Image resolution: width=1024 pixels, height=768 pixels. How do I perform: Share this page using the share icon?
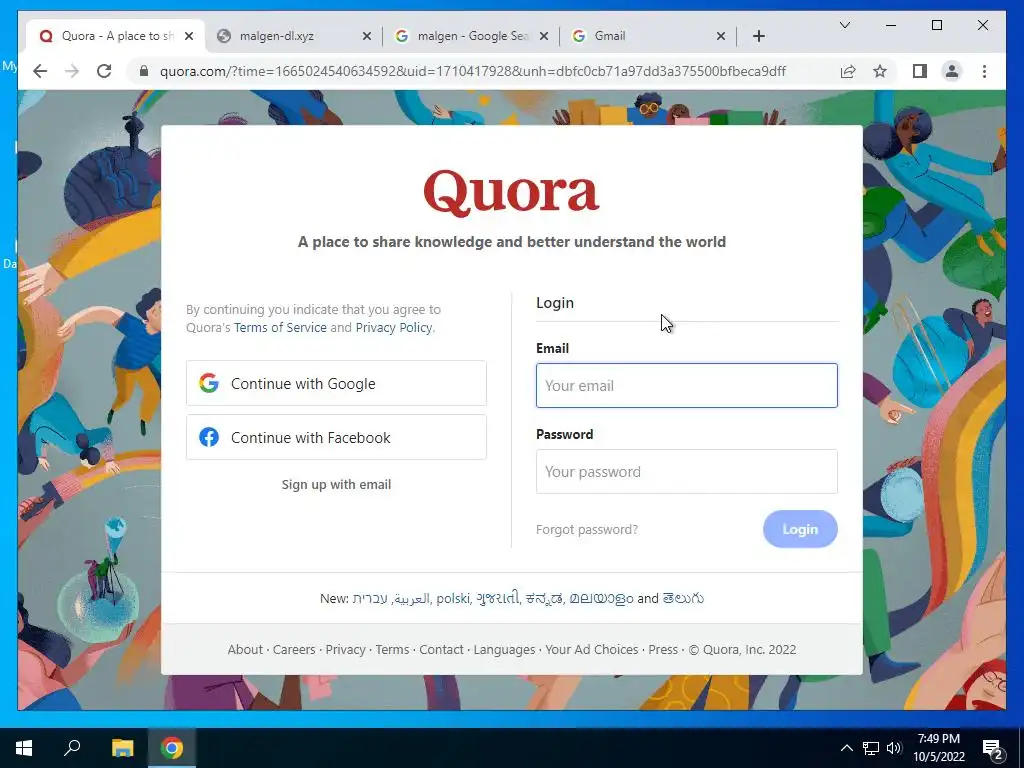point(848,71)
